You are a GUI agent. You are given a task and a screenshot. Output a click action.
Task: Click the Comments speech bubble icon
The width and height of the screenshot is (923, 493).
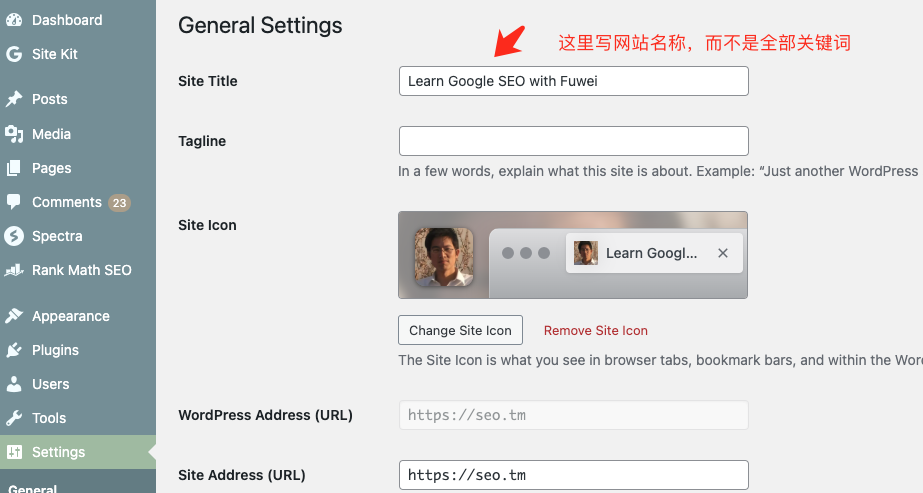click(14, 202)
